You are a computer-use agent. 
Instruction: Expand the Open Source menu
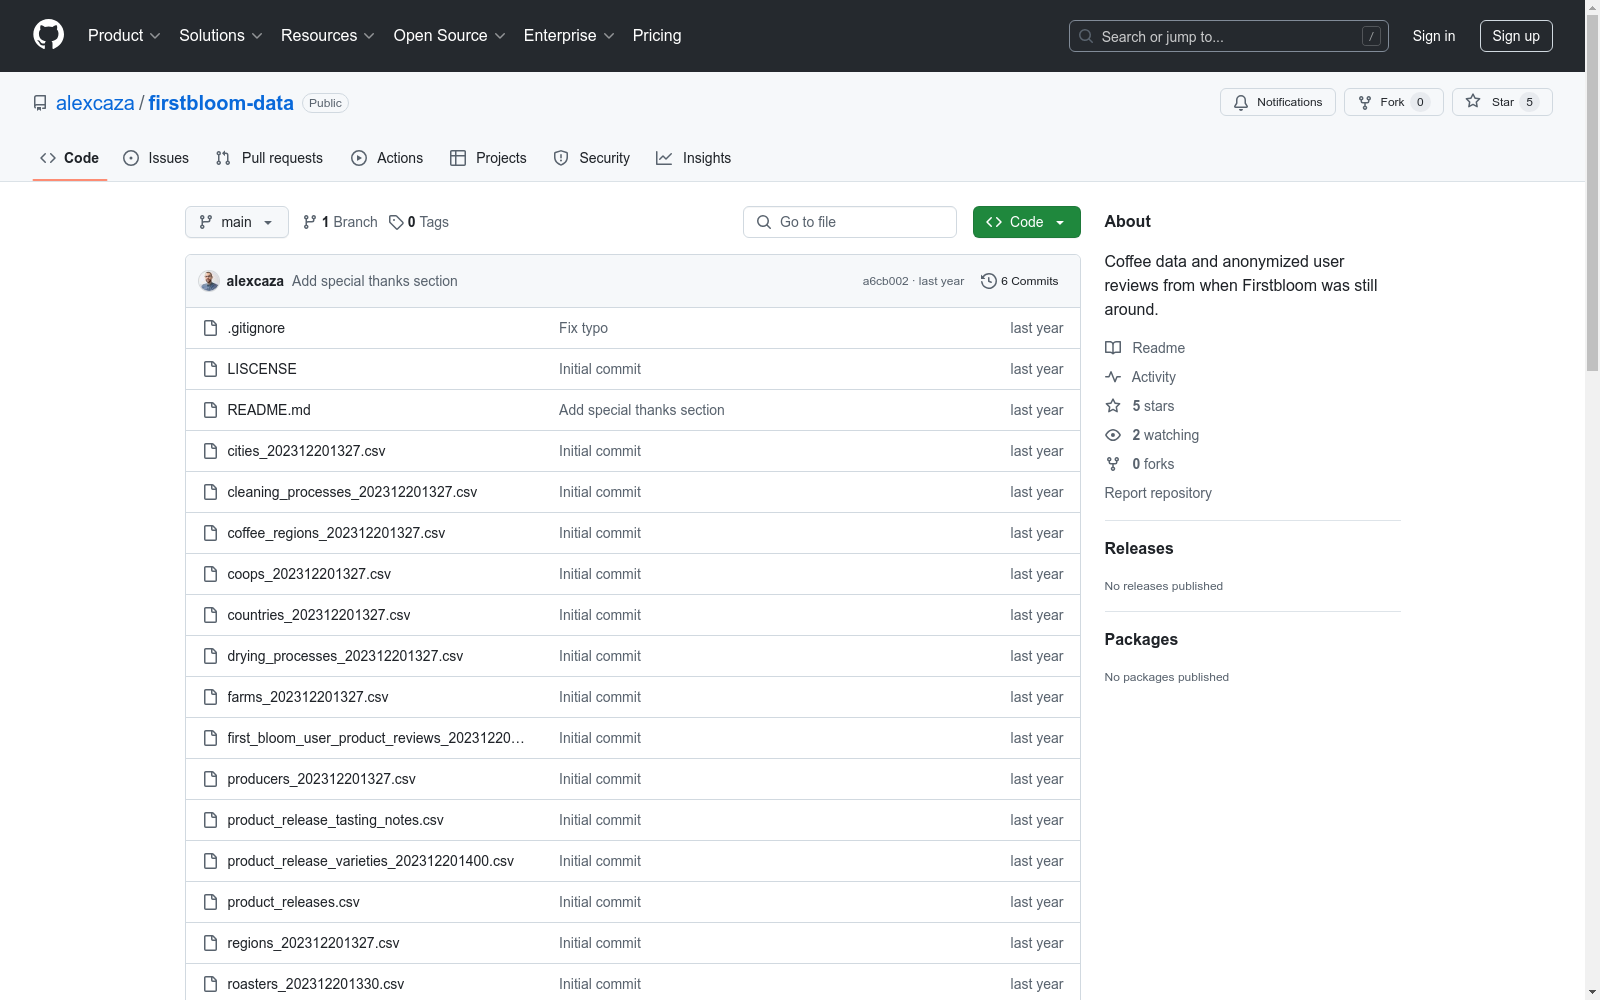coord(450,35)
